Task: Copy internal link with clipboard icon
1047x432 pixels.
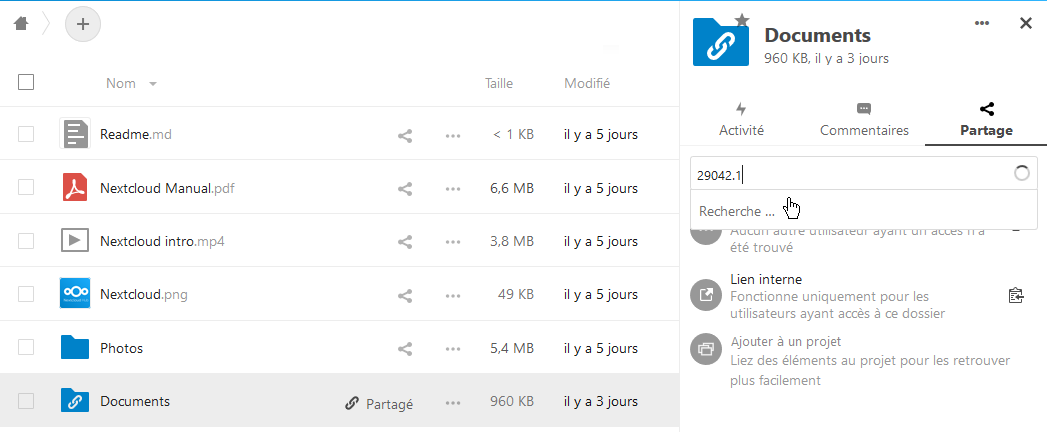Action: [1016, 295]
